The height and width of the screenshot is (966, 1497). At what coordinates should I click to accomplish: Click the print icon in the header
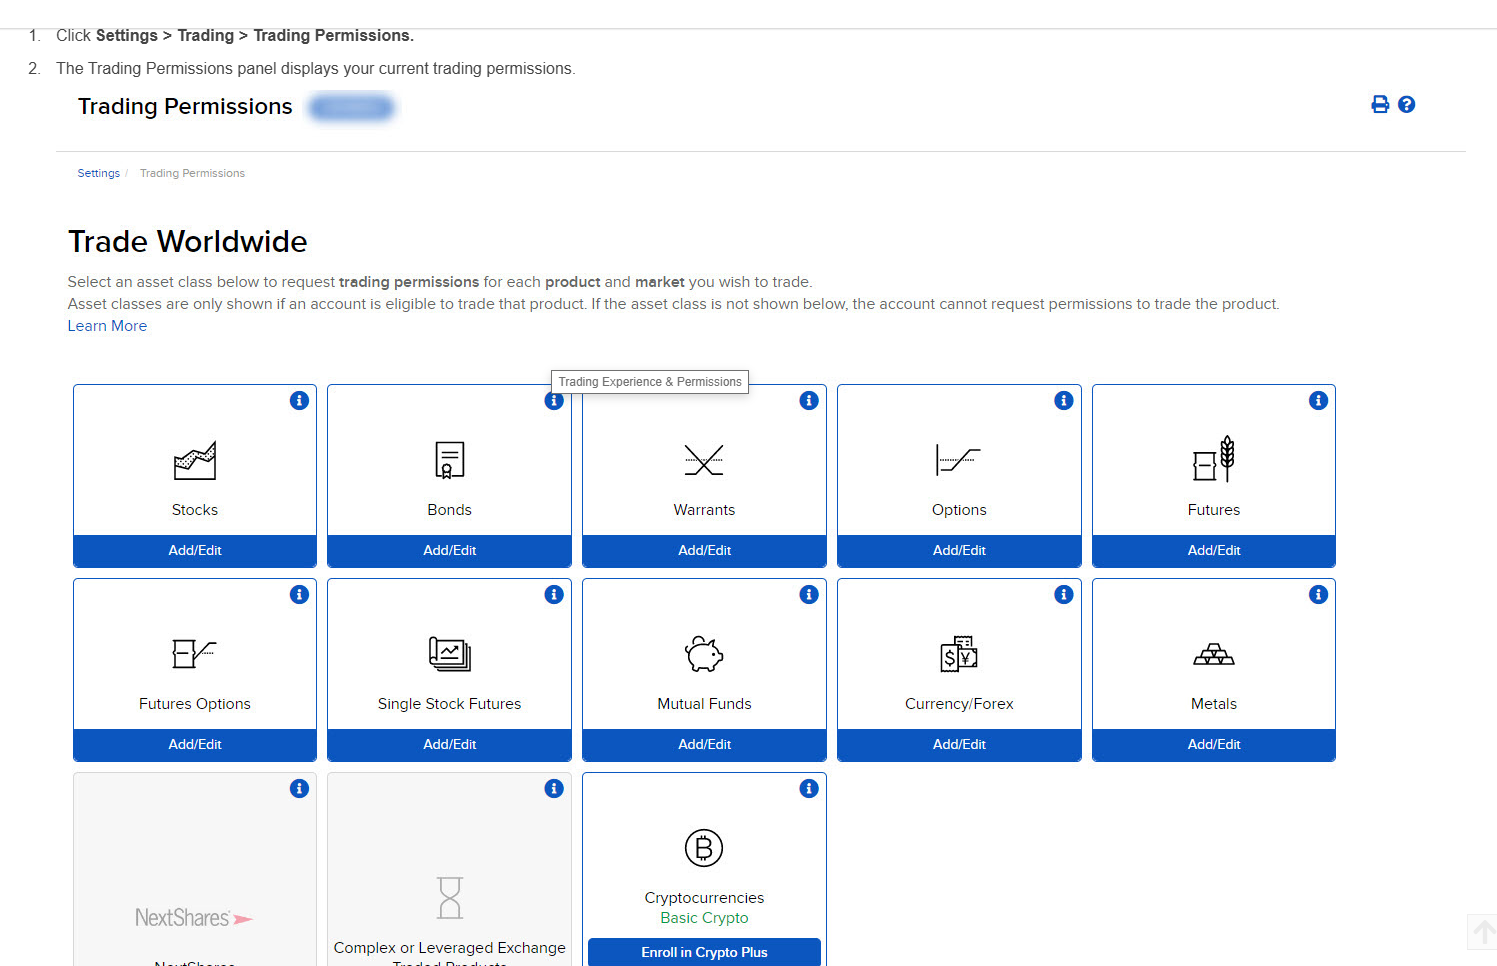point(1380,104)
